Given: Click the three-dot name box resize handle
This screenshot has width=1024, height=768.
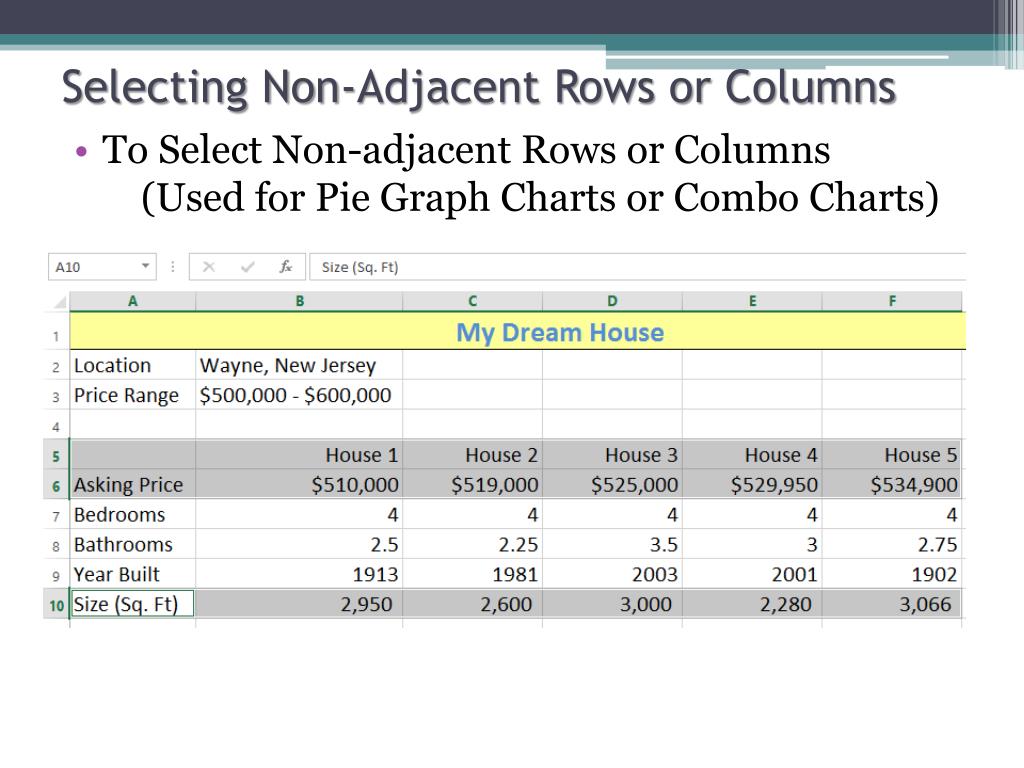Looking at the screenshot, I should (172, 267).
